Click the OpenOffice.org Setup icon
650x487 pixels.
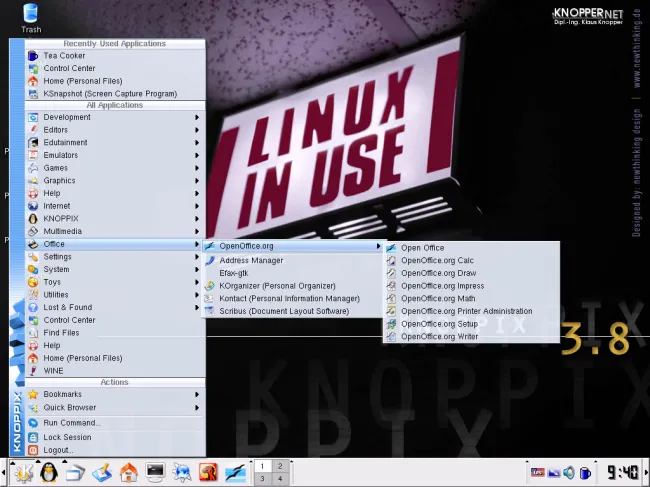click(391, 324)
